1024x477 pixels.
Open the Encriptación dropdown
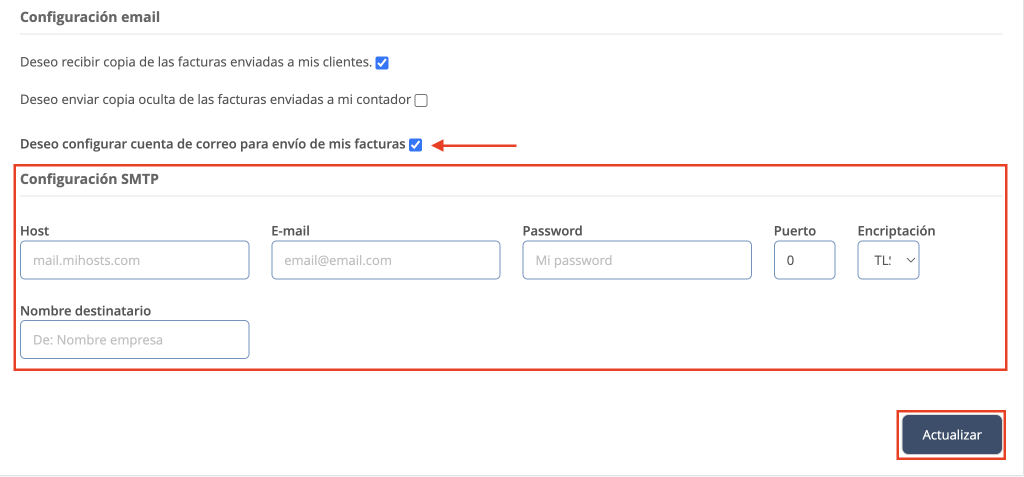coord(888,260)
